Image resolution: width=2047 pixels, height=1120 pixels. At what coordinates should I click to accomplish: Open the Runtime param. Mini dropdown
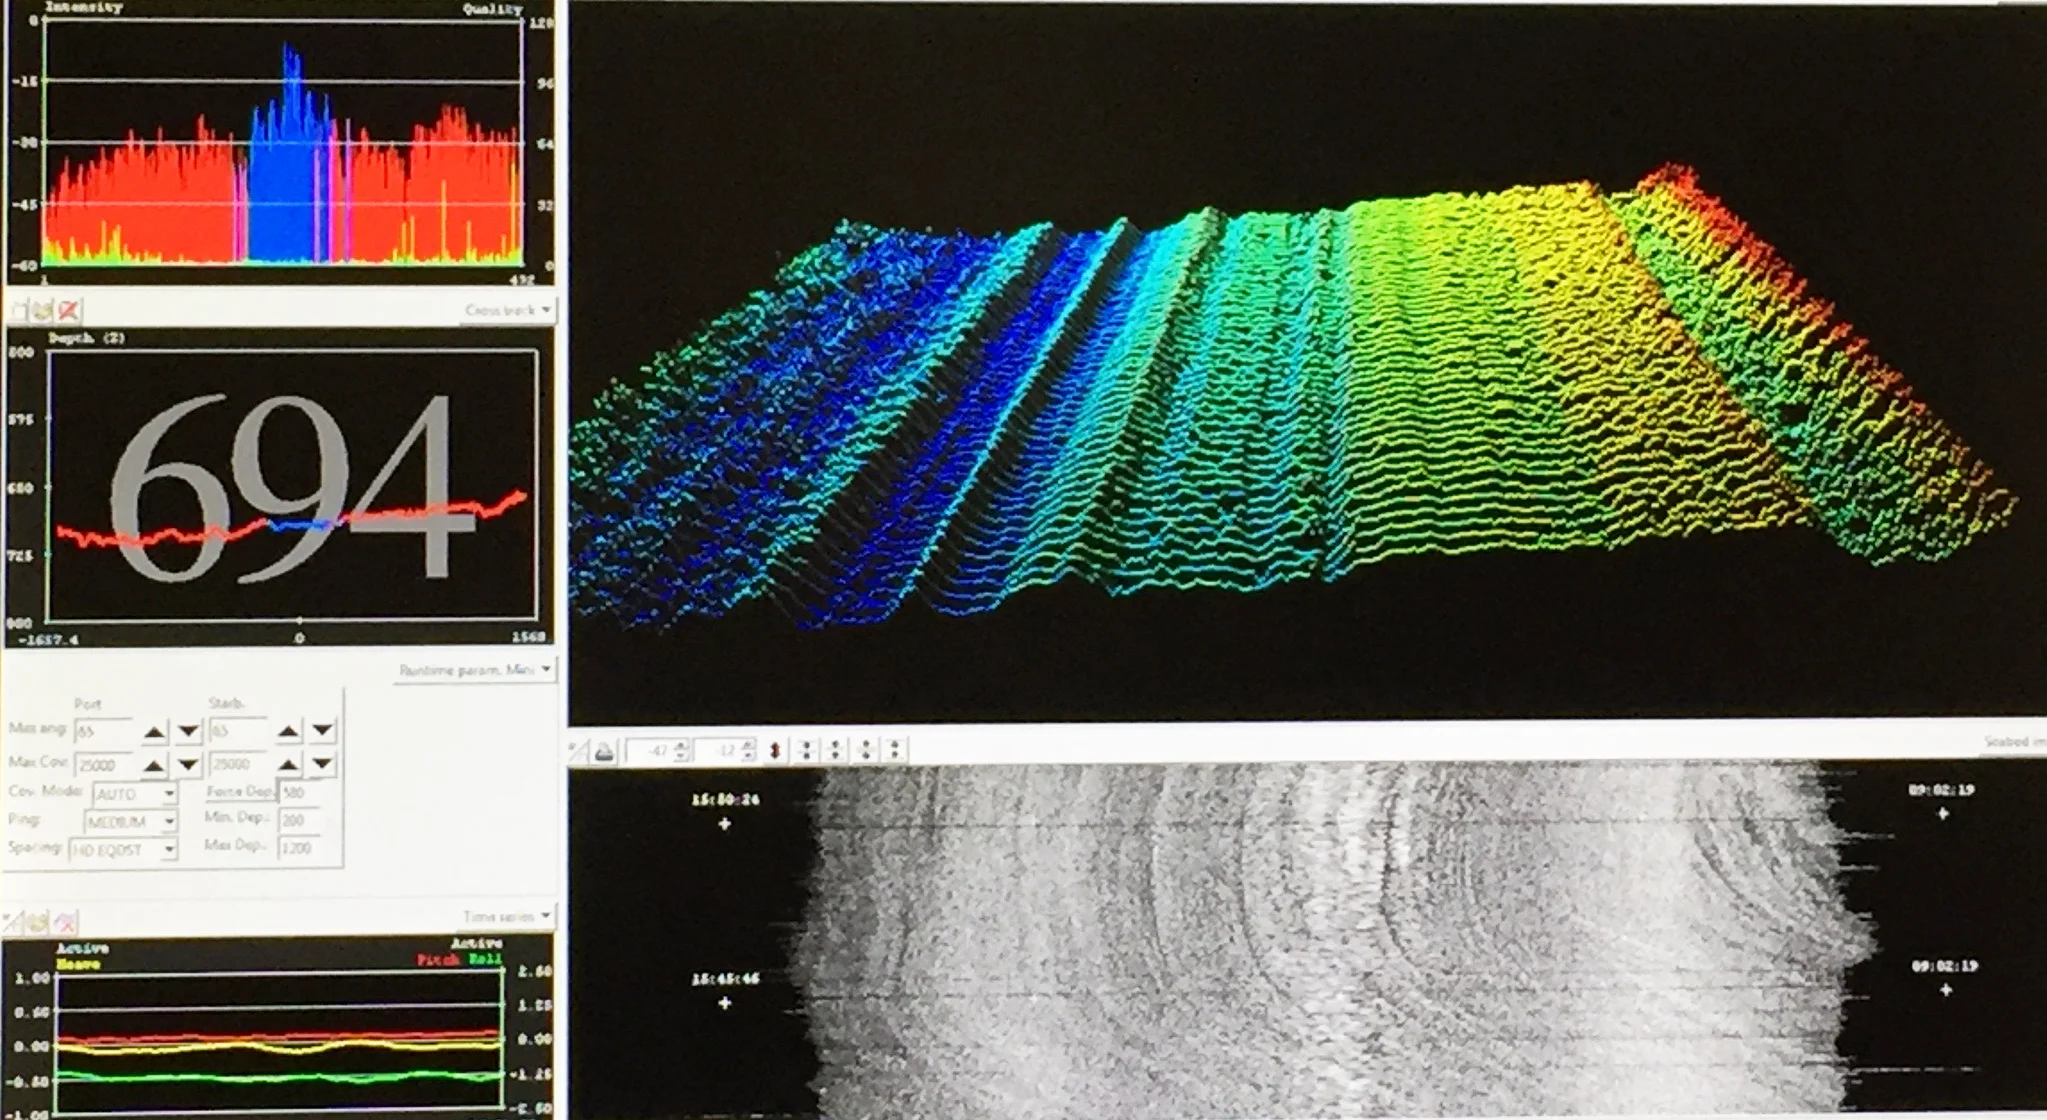(546, 669)
